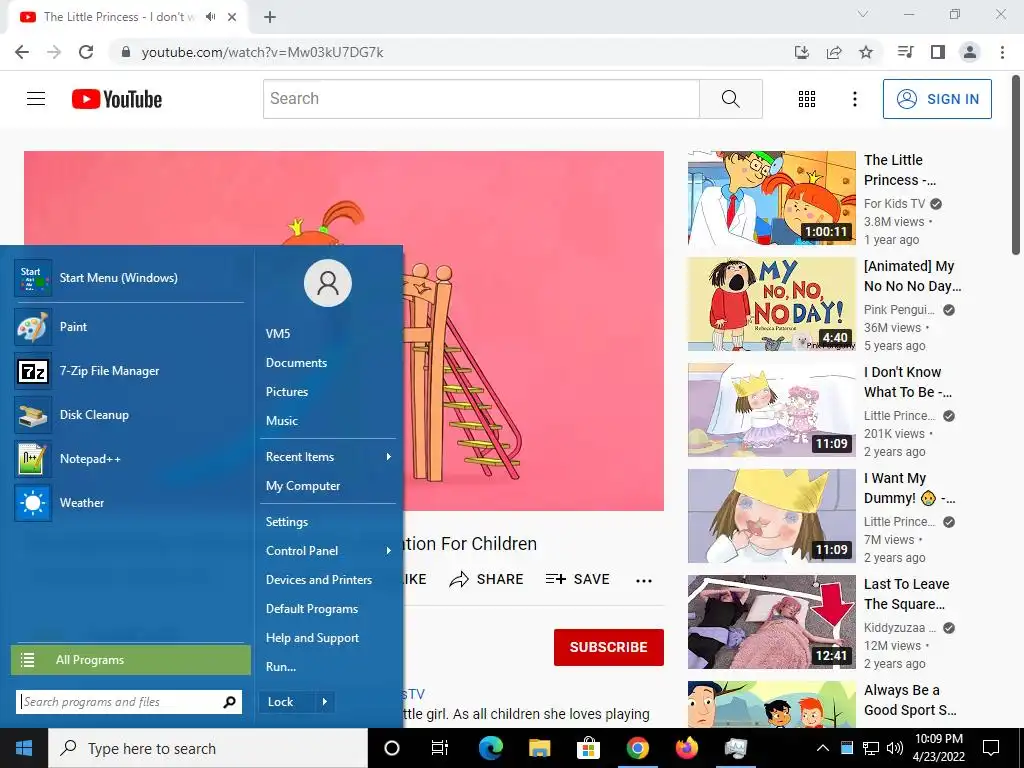Screen dimensions: 1024x768
Task: Open the YouTube apps grid icon
Action: pos(807,99)
